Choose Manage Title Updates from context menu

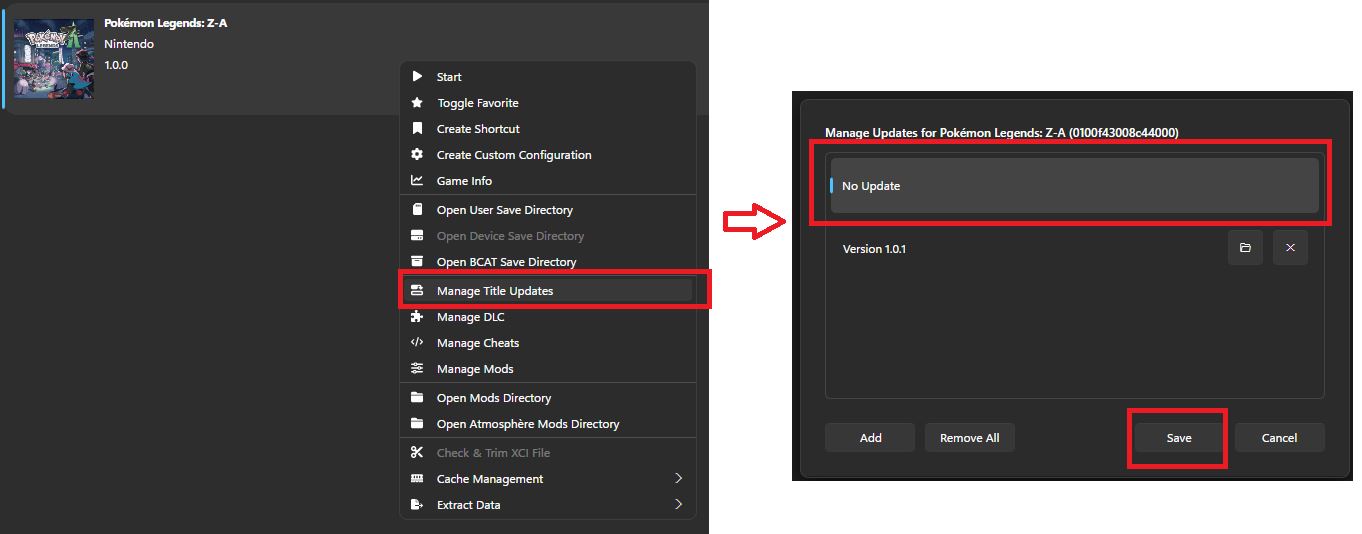point(495,291)
